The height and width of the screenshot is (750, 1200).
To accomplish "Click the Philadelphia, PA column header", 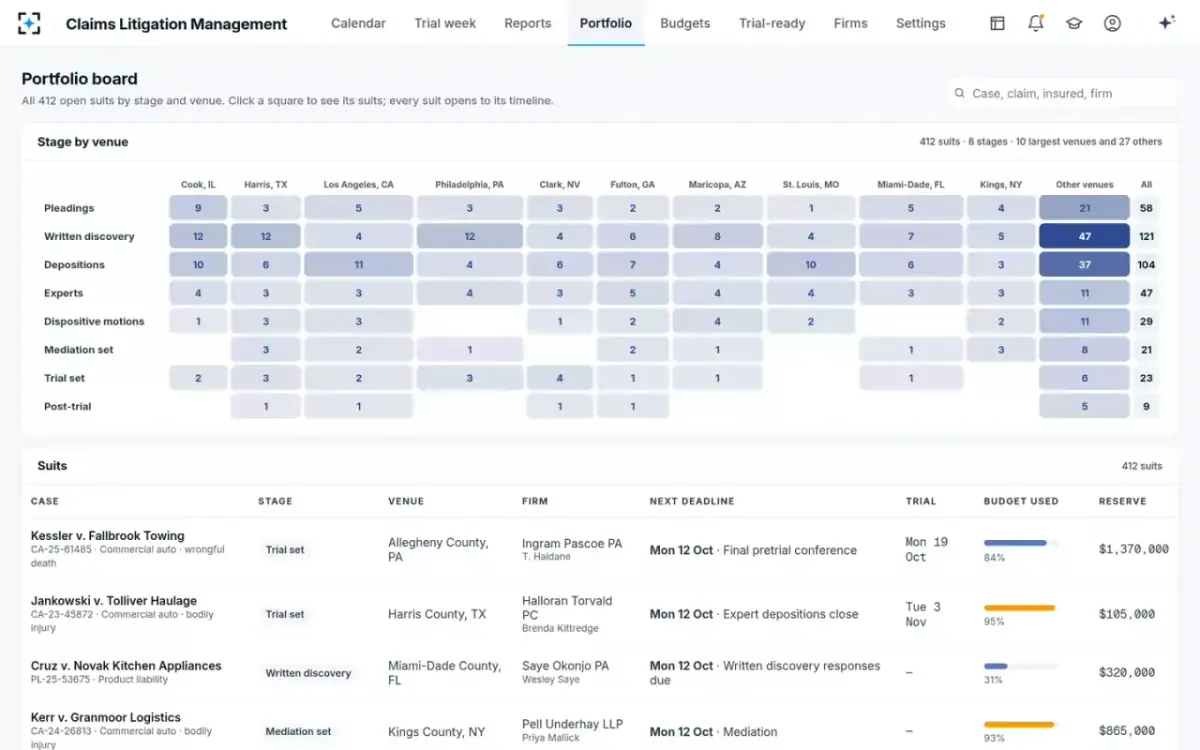I will pos(470,184).
